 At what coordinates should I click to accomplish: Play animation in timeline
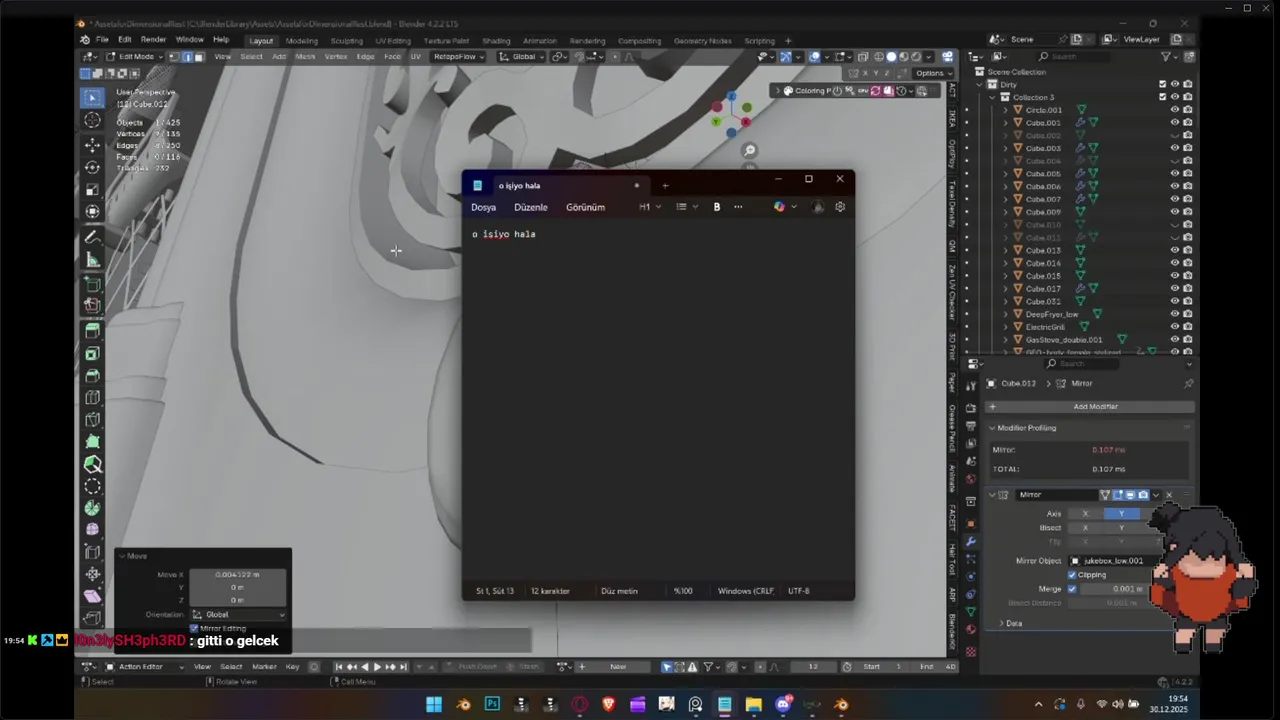click(377, 667)
